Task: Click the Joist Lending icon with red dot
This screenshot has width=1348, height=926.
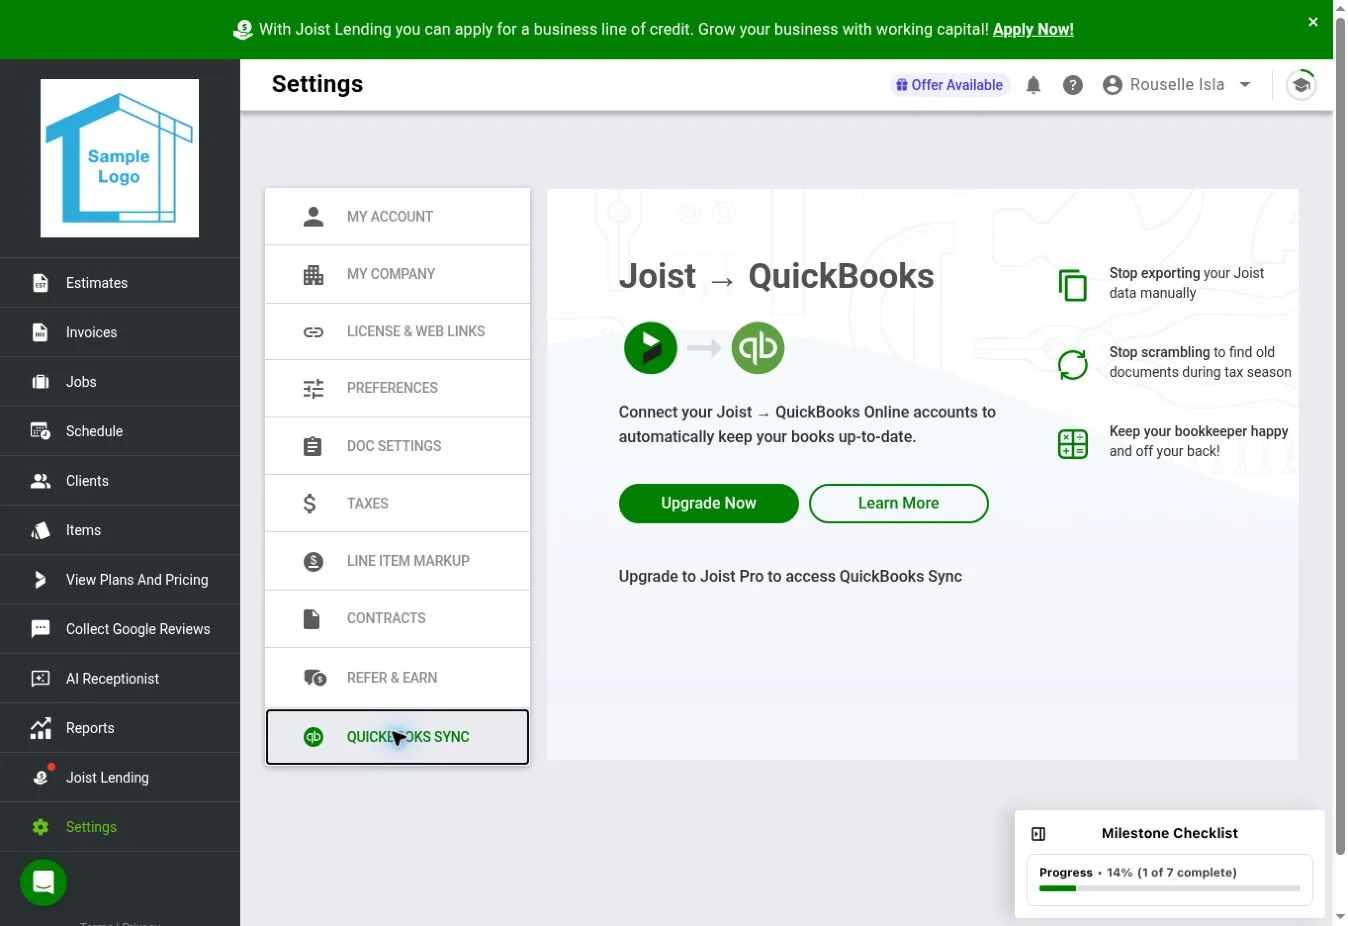Action: pos(41,776)
